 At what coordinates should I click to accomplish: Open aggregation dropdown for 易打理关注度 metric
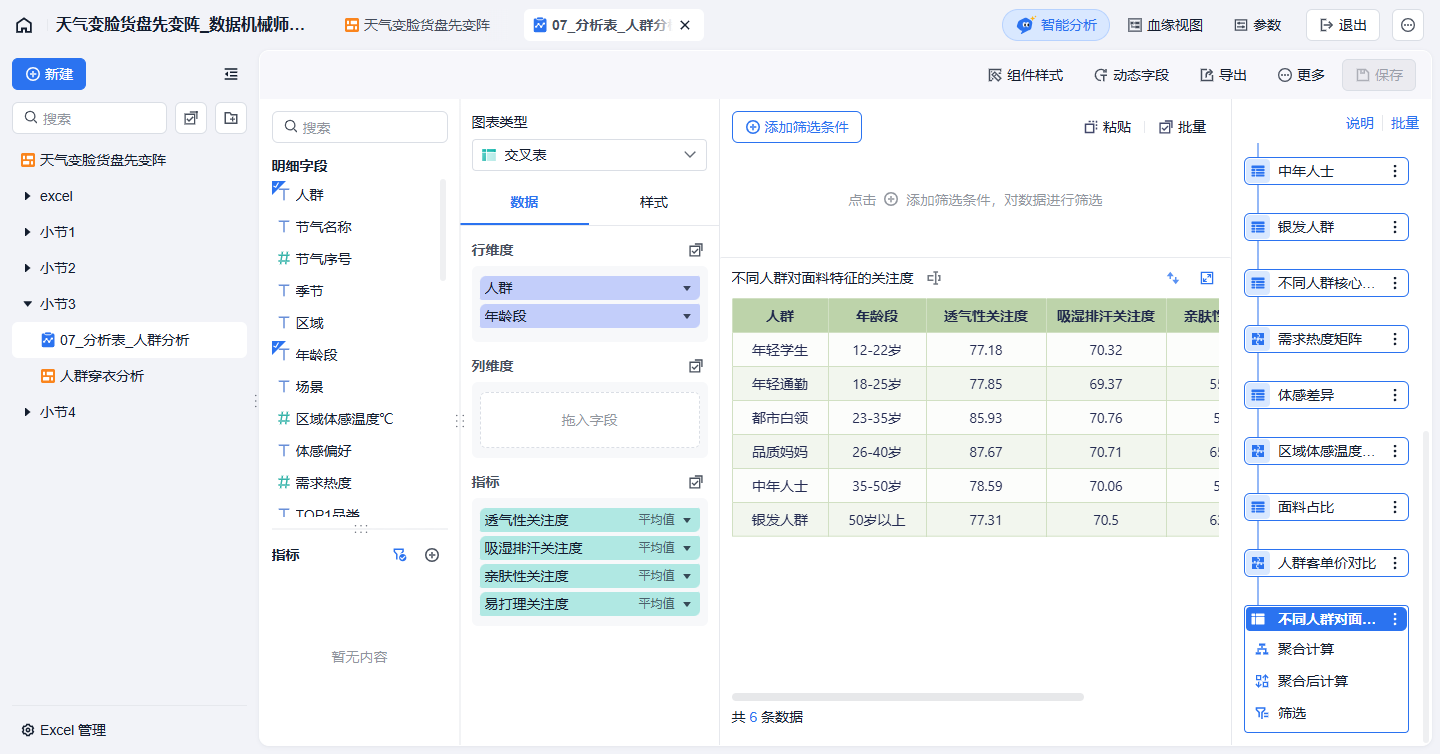(687, 604)
